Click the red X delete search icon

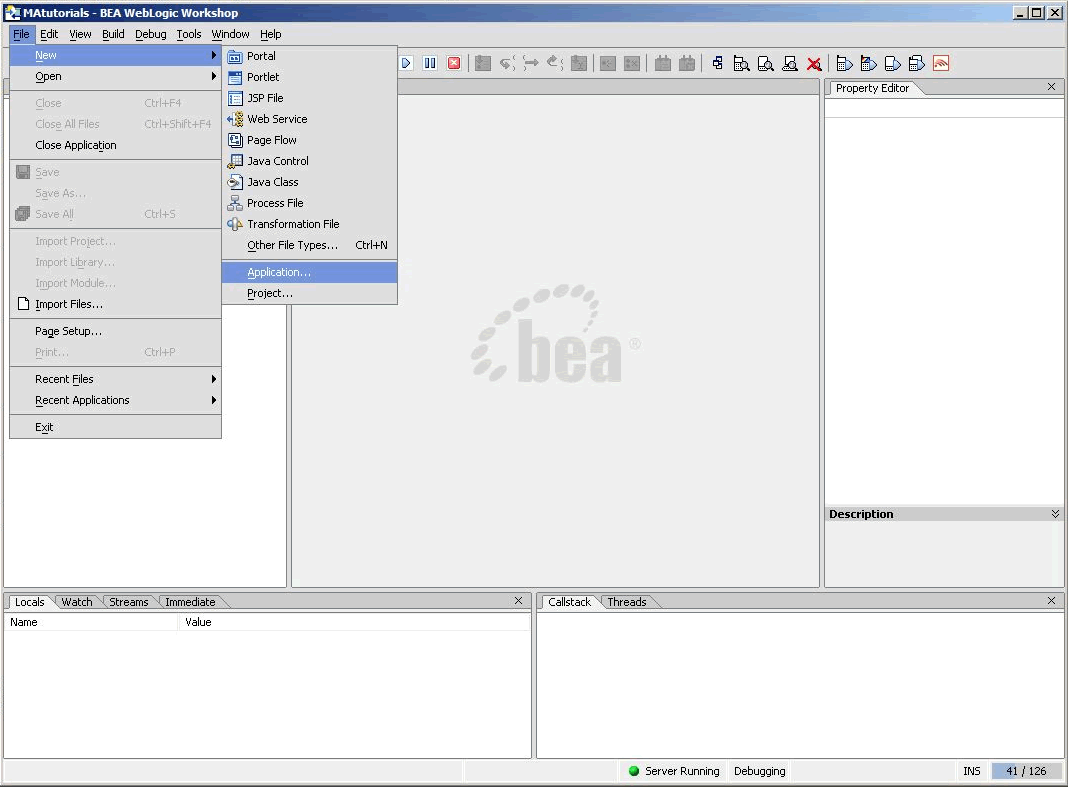814,64
